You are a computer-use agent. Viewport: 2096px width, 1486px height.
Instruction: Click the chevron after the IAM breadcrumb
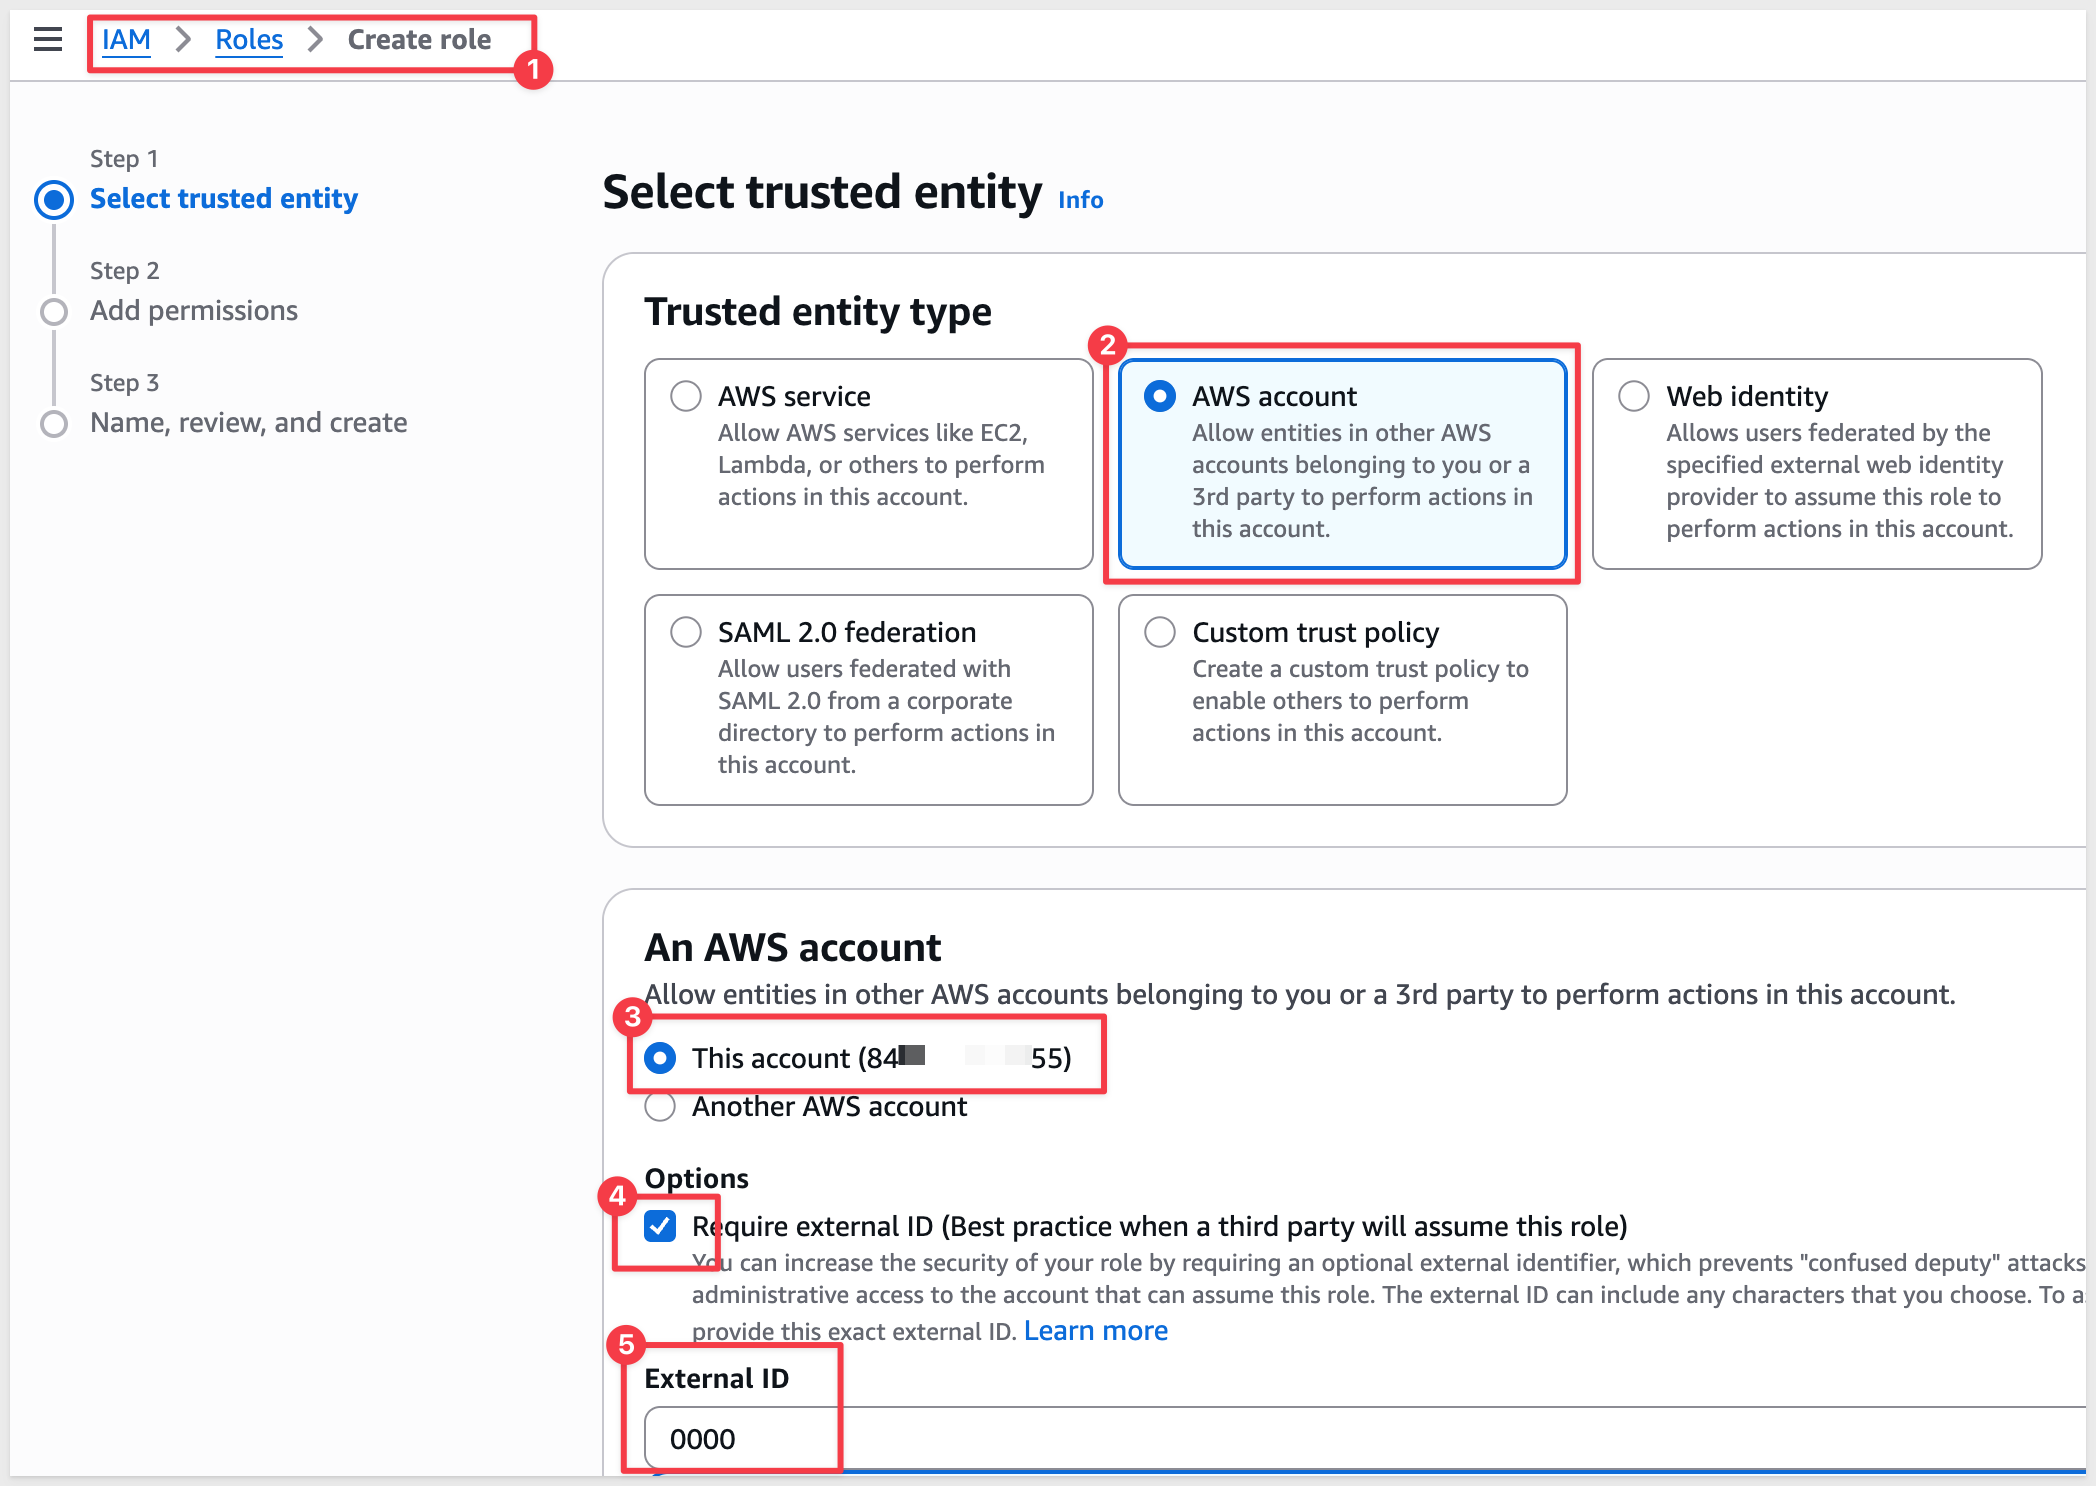click(x=183, y=40)
